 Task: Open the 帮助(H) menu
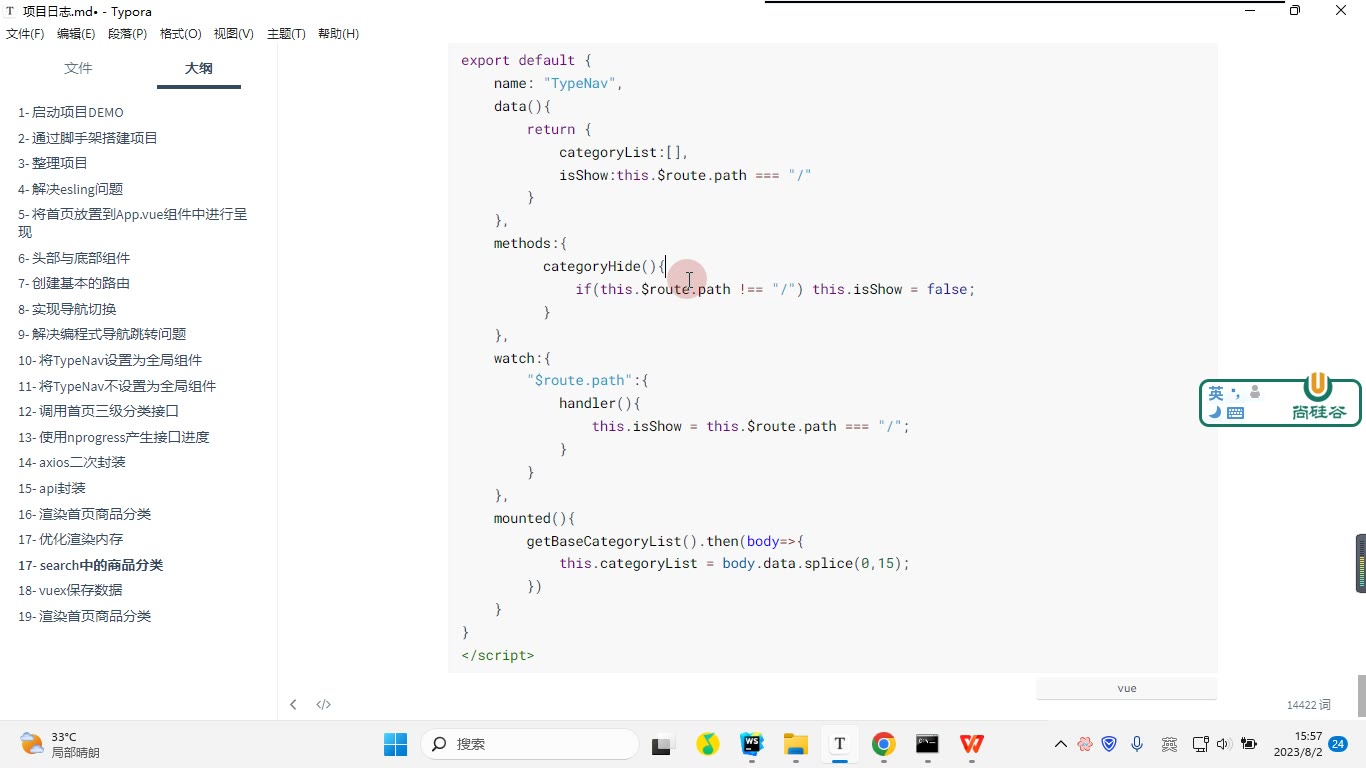(338, 34)
